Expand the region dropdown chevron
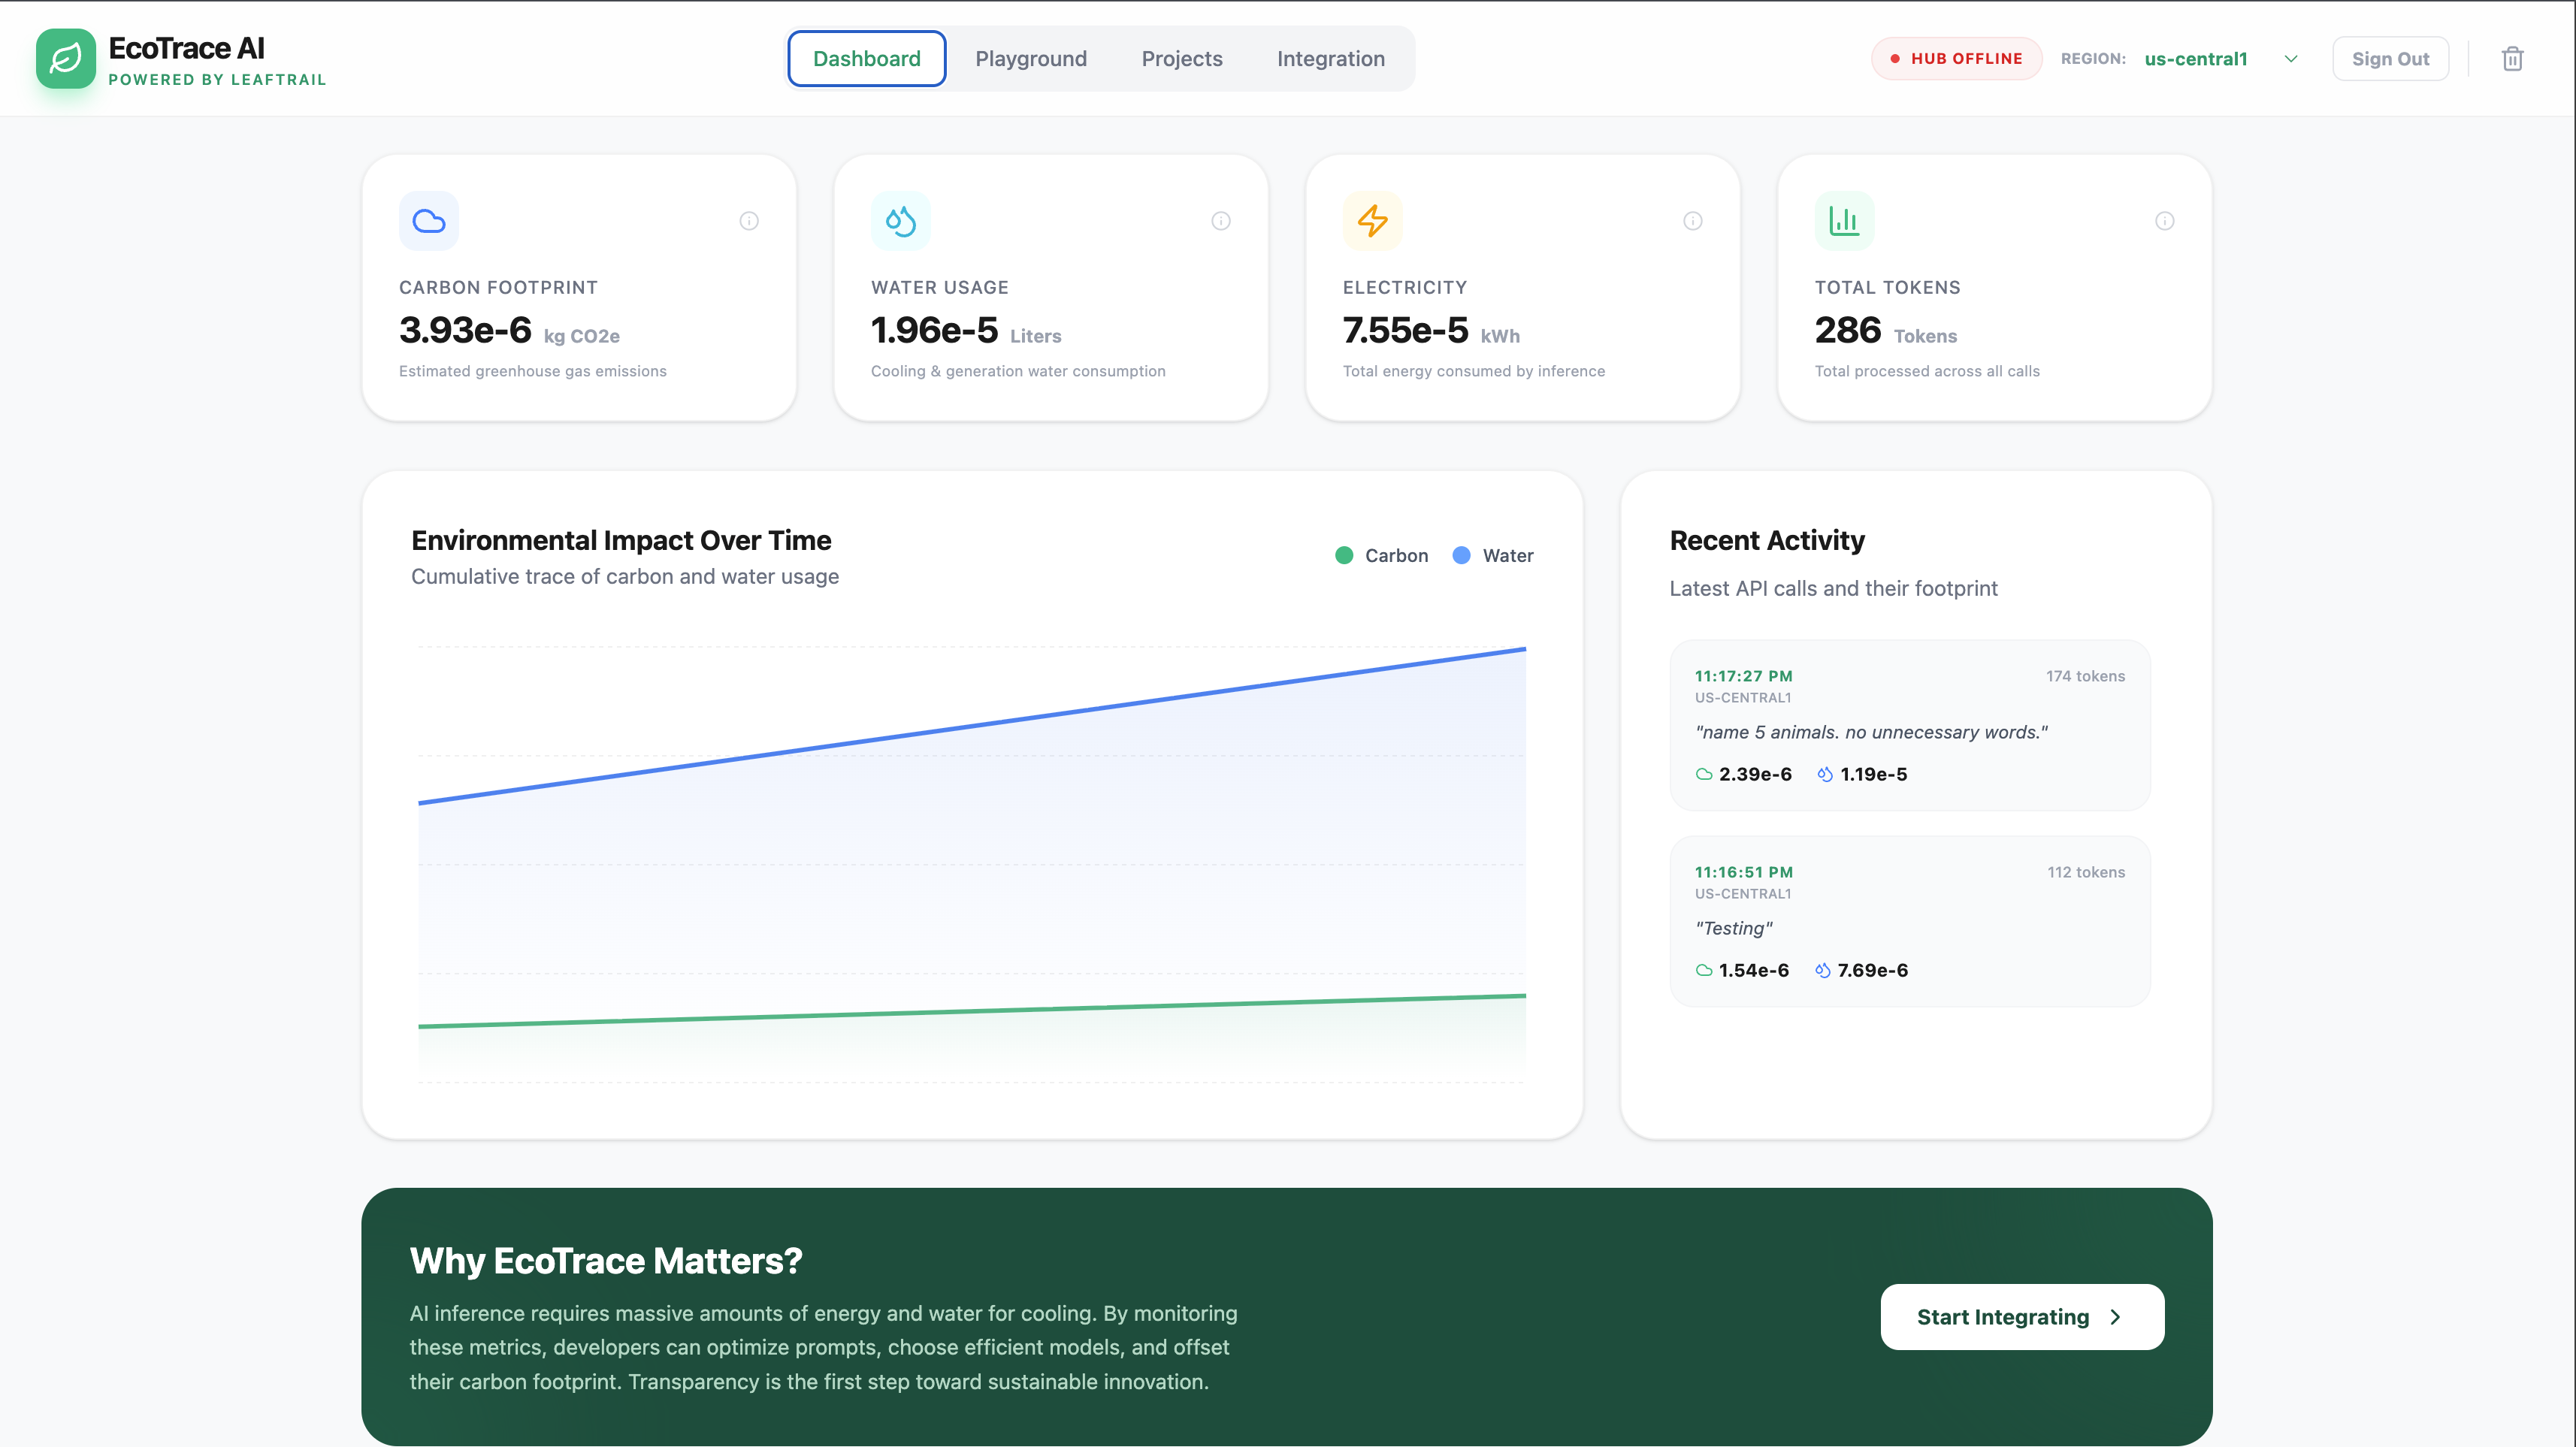Image resolution: width=2576 pixels, height=1447 pixels. tap(2291, 59)
